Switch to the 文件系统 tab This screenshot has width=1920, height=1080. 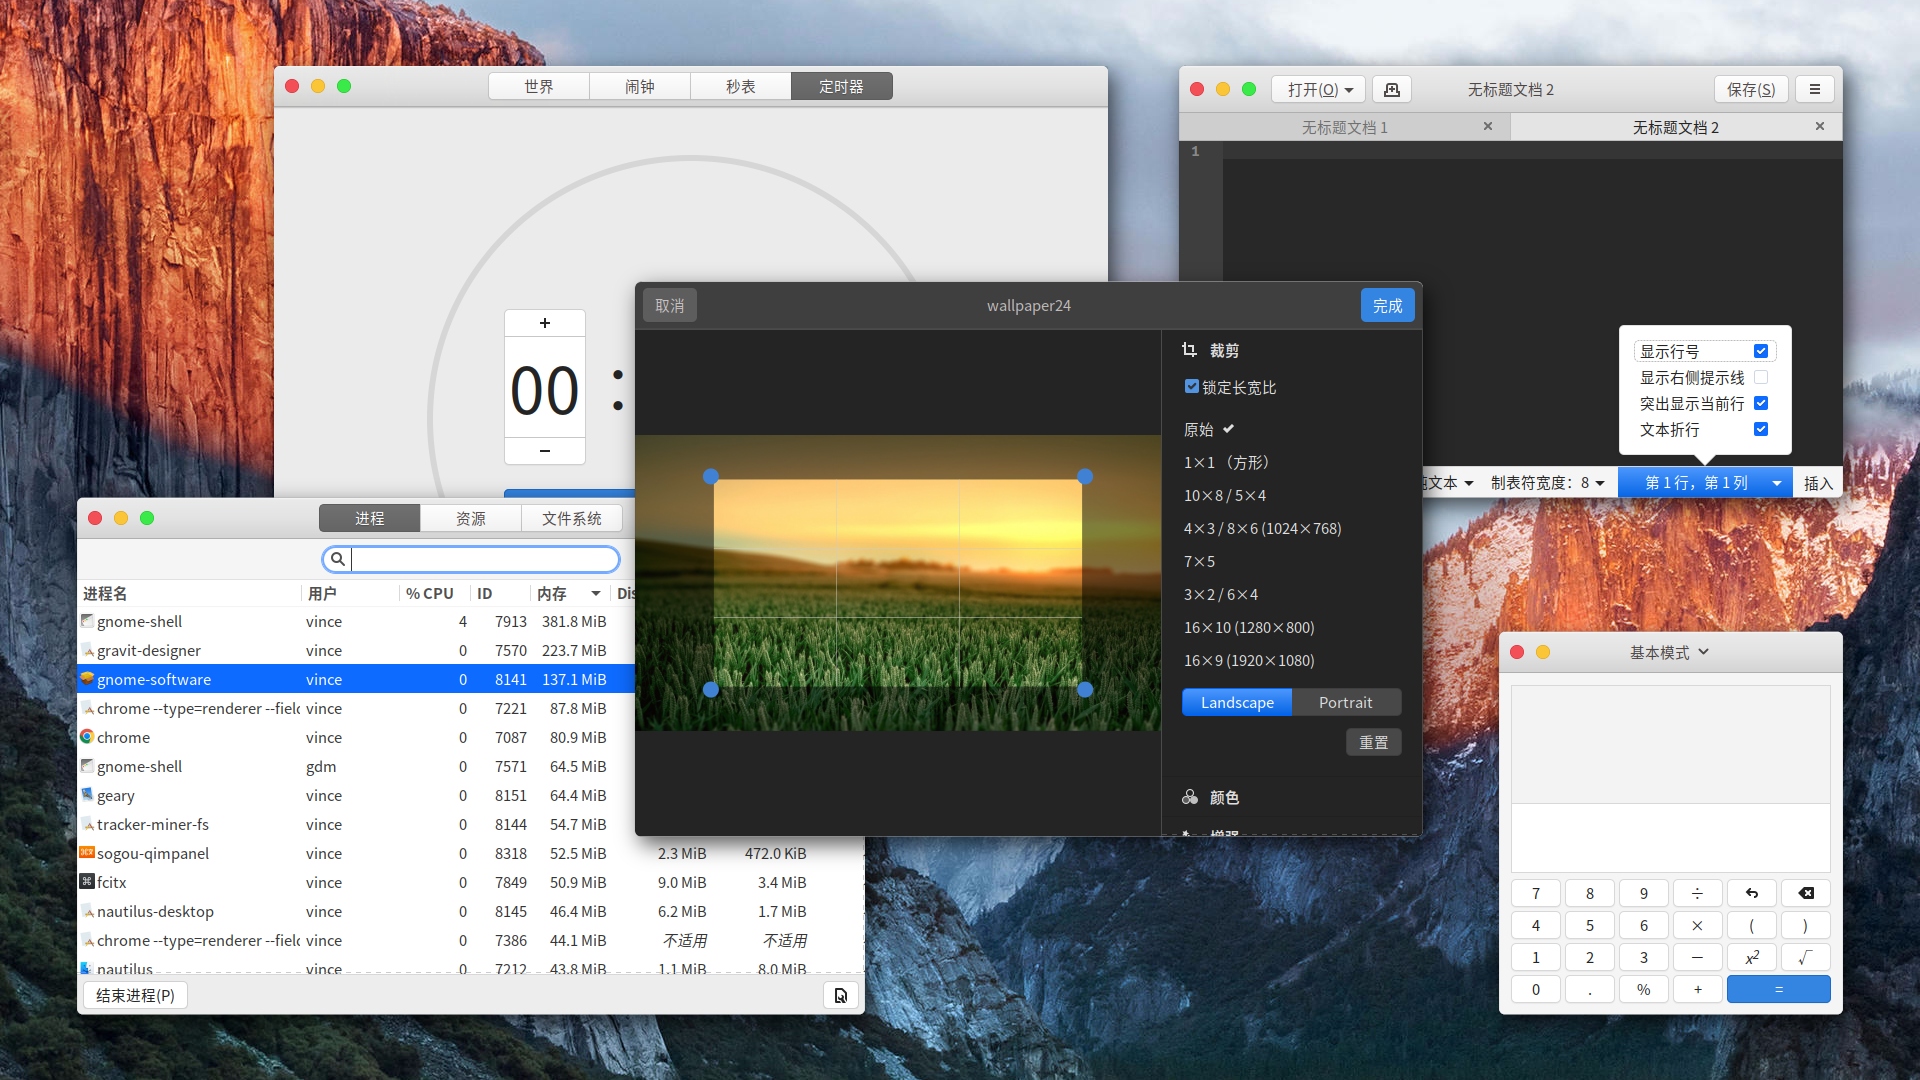point(572,518)
